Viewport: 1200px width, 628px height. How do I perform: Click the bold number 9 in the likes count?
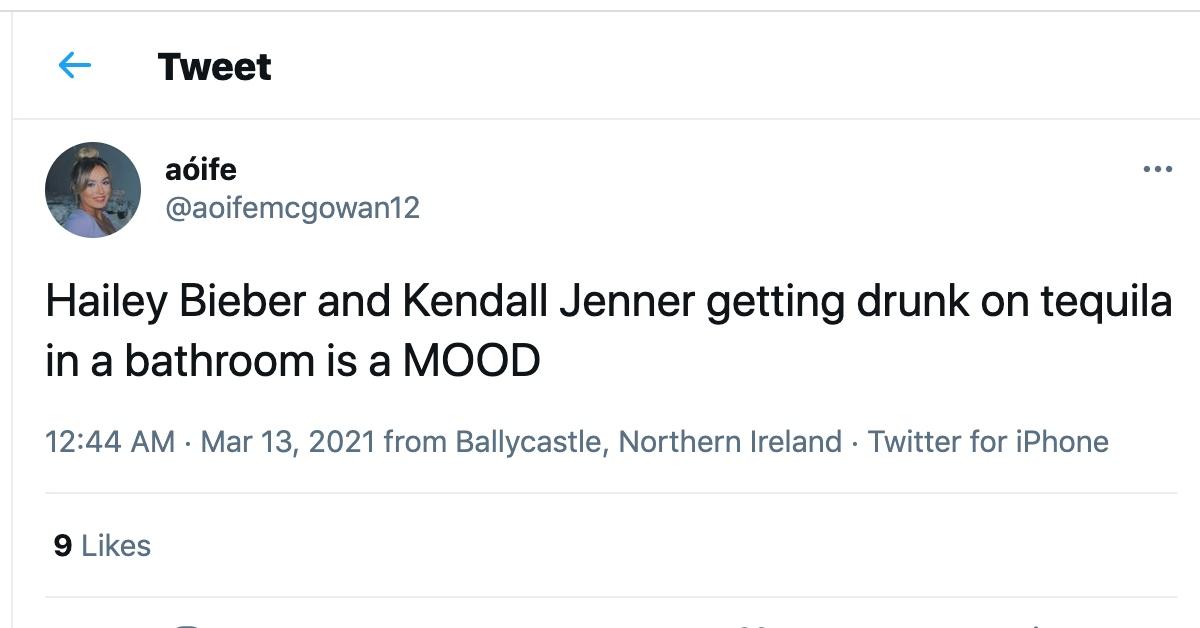[62, 546]
